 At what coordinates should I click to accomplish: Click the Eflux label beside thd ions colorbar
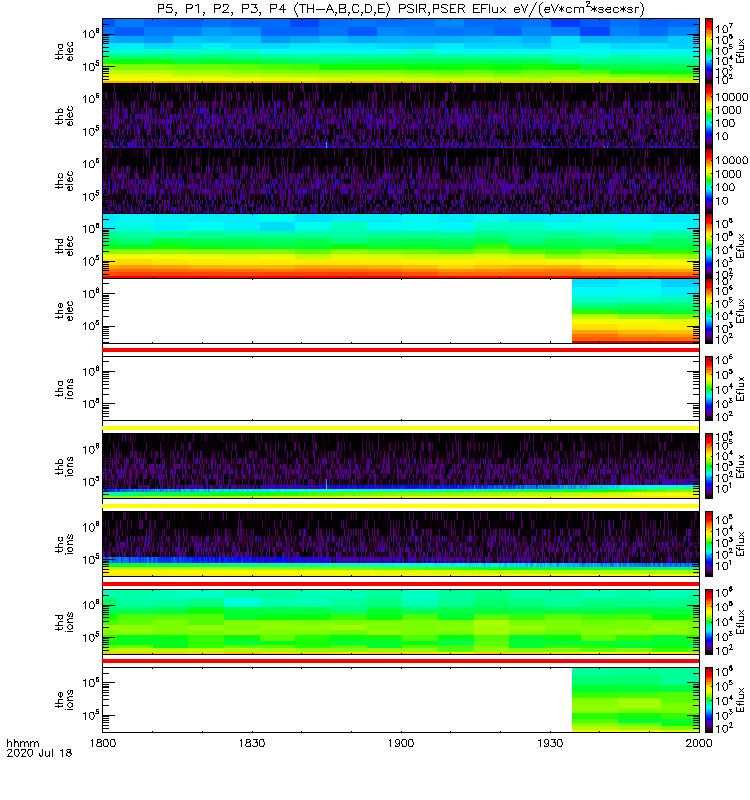pos(740,622)
